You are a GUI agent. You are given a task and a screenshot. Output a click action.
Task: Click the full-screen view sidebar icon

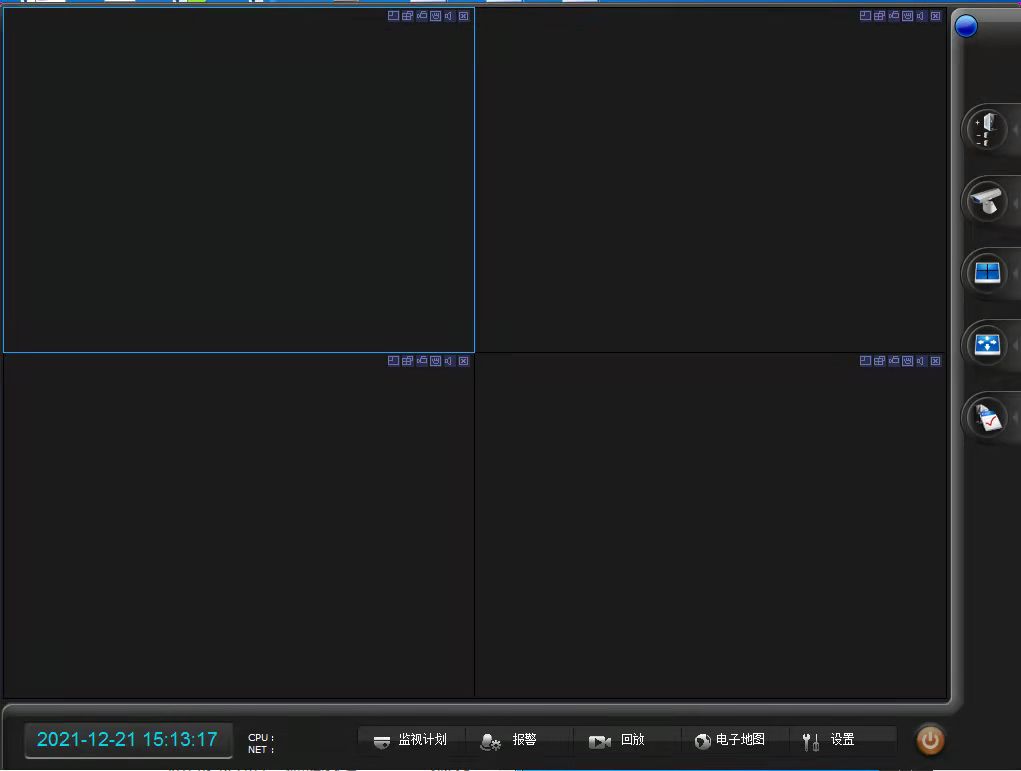(x=987, y=345)
